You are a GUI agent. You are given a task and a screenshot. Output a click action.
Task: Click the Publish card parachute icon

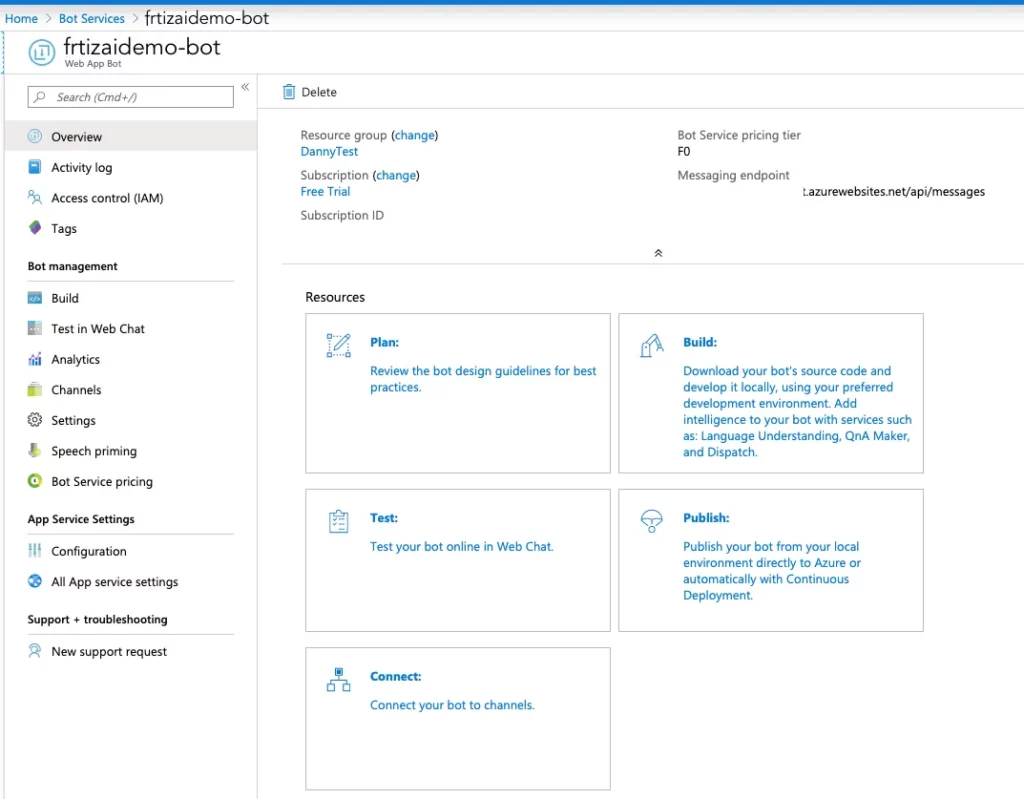pyautogui.click(x=652, y=521)
